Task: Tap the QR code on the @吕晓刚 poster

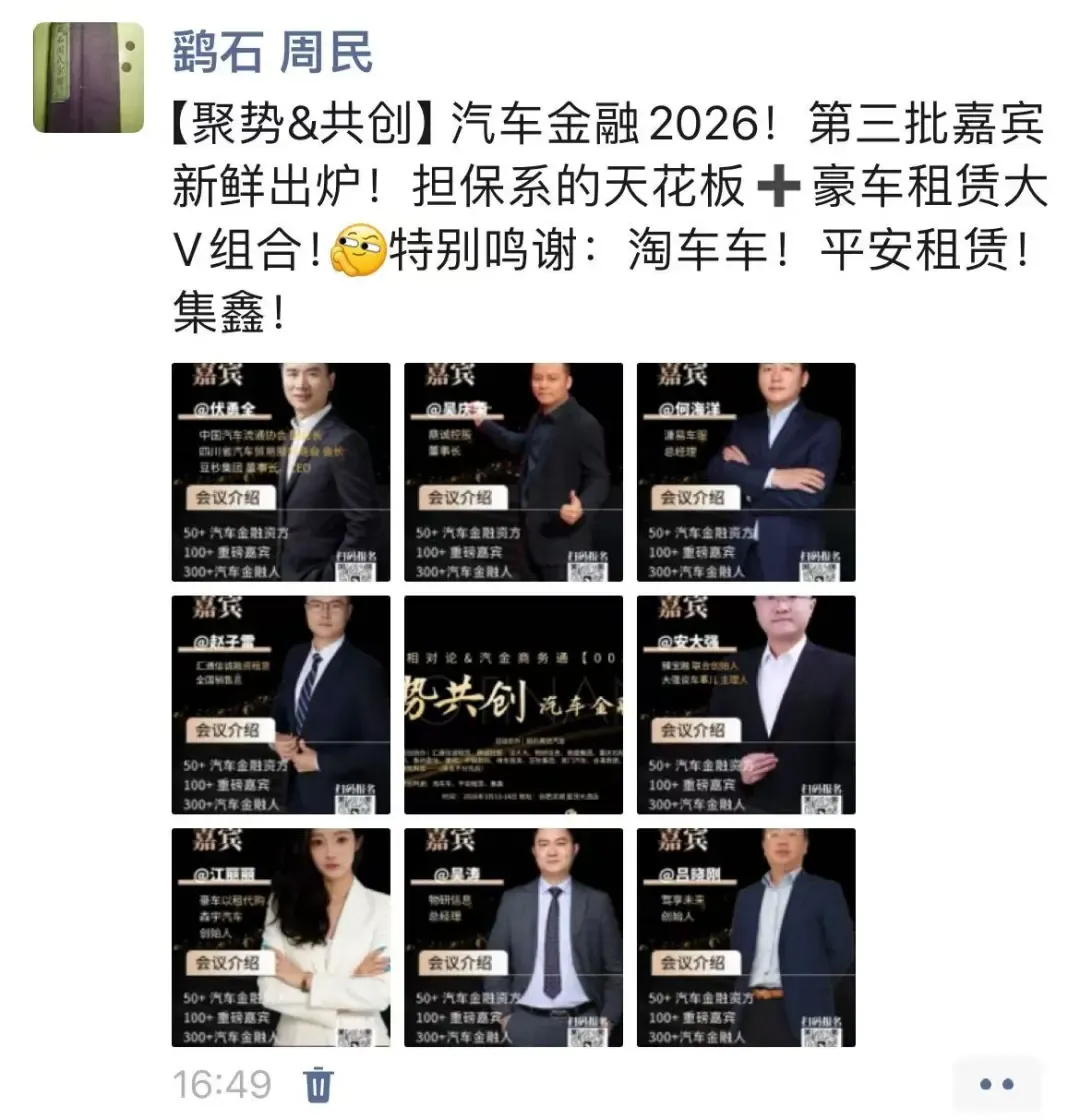Action: [x=821, y=1037]
